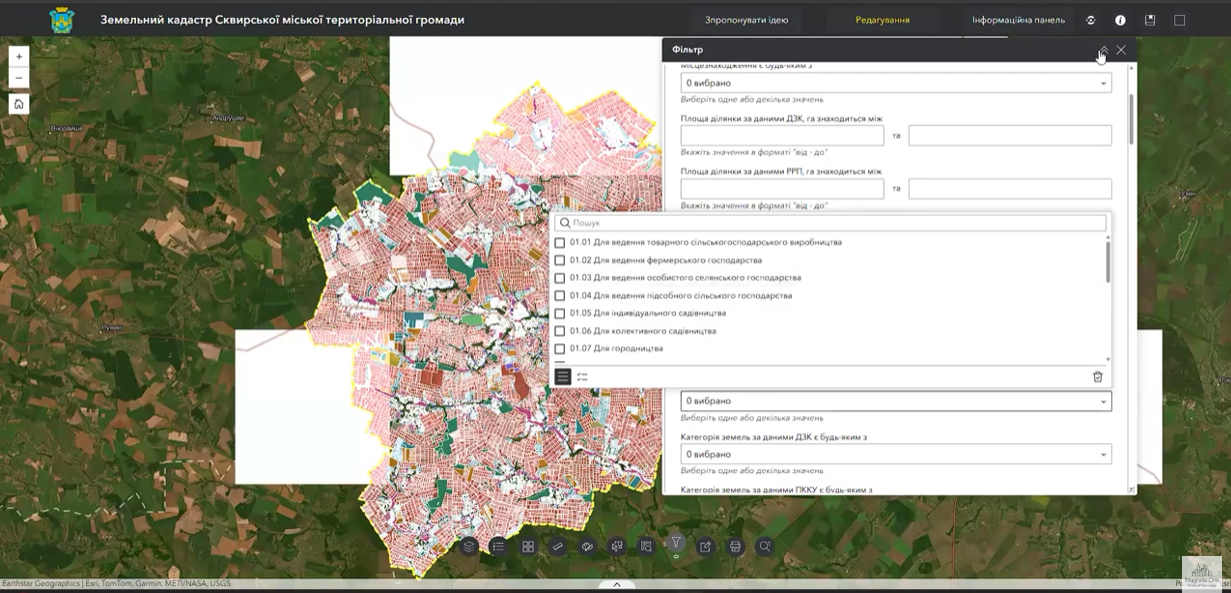Open the basemap gallery grid icon
1231x593 pixels.
coord(528,546)
